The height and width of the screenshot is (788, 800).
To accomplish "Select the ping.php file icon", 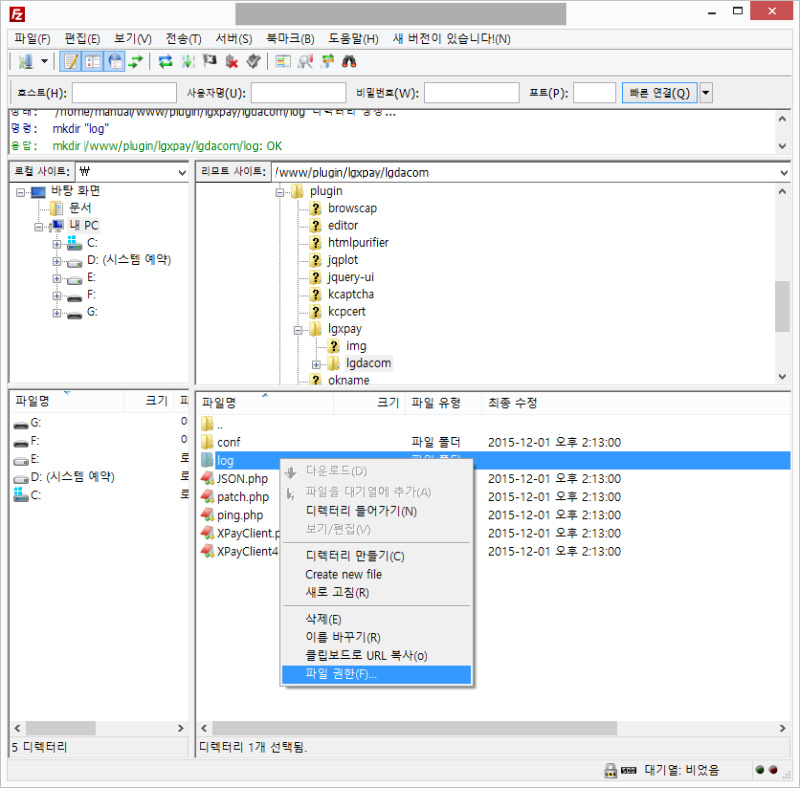I will (207, 515).
